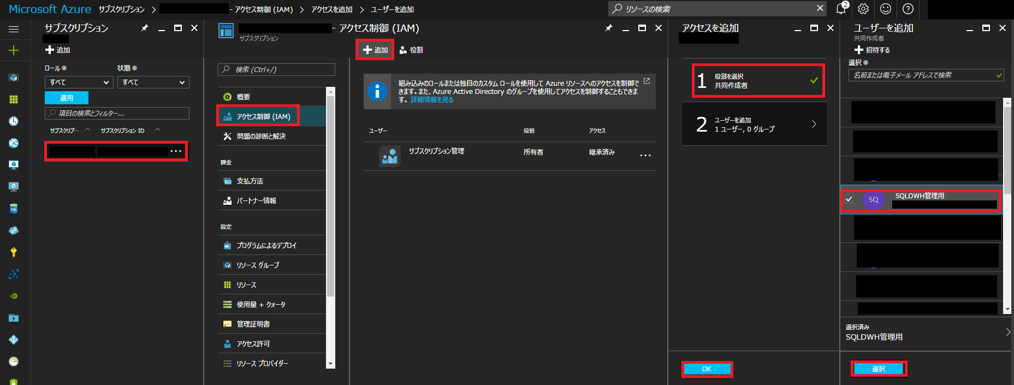Viewport: 1014px width, 385px height.
Task: Click the 役割 toolbar button
Action: [x=411, y=50]
